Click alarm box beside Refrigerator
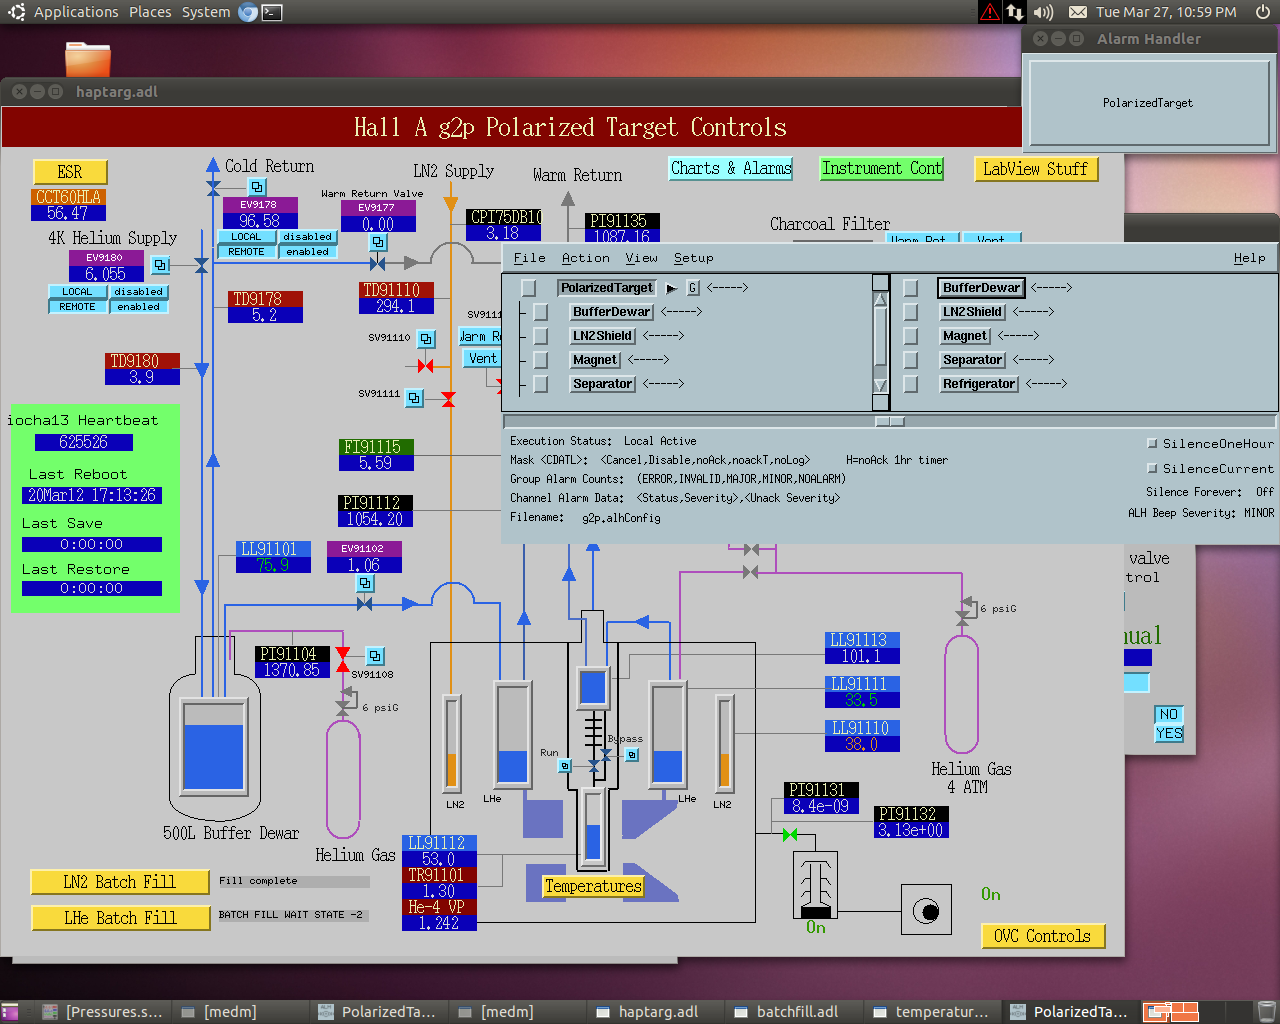 coord(910,384)
